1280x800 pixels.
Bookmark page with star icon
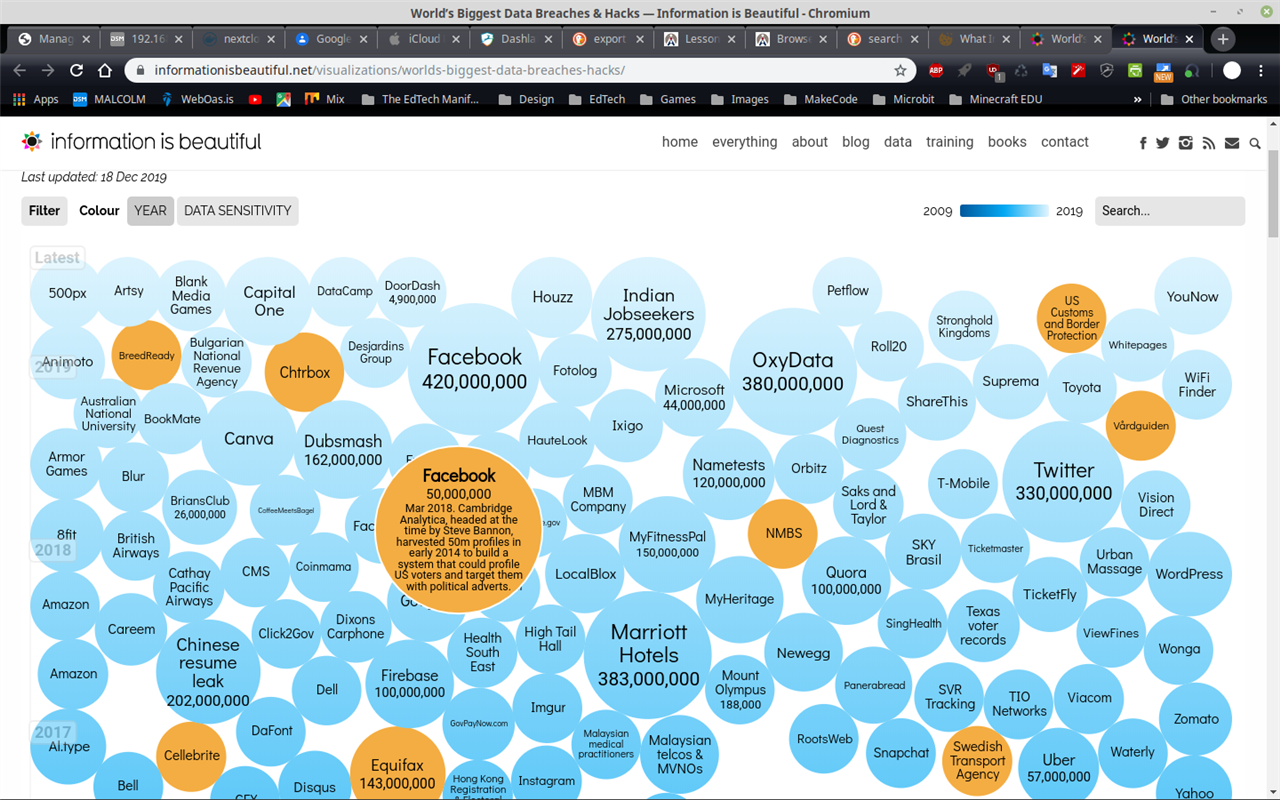(900, 71)
